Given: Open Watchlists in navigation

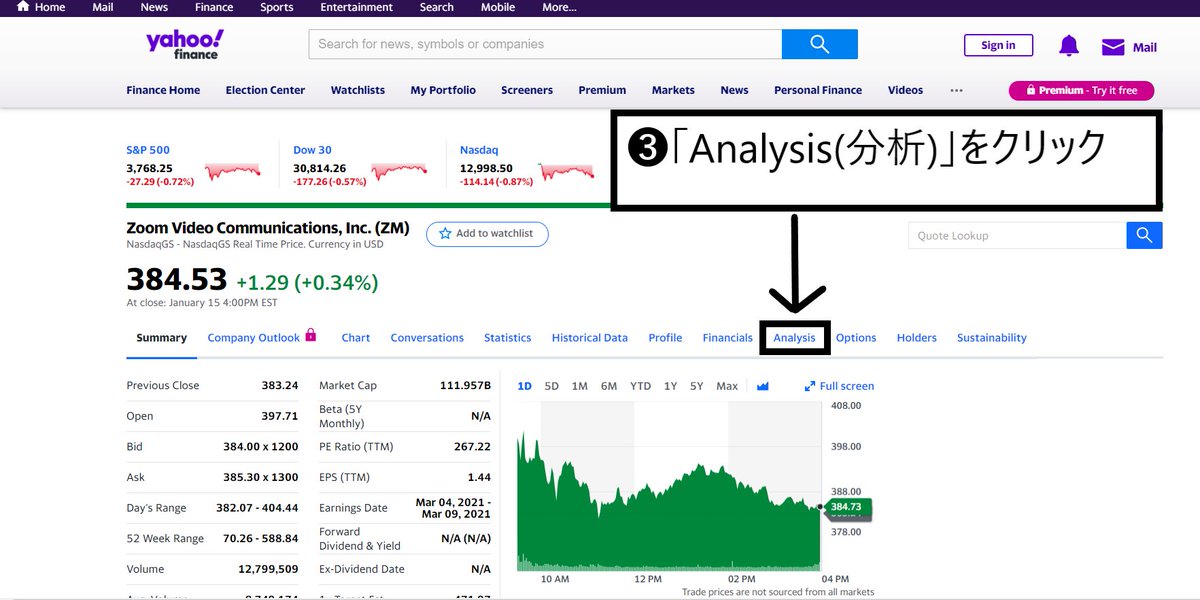Looking at the screenshot, I should pyautogui.click(x=358, y=90).
